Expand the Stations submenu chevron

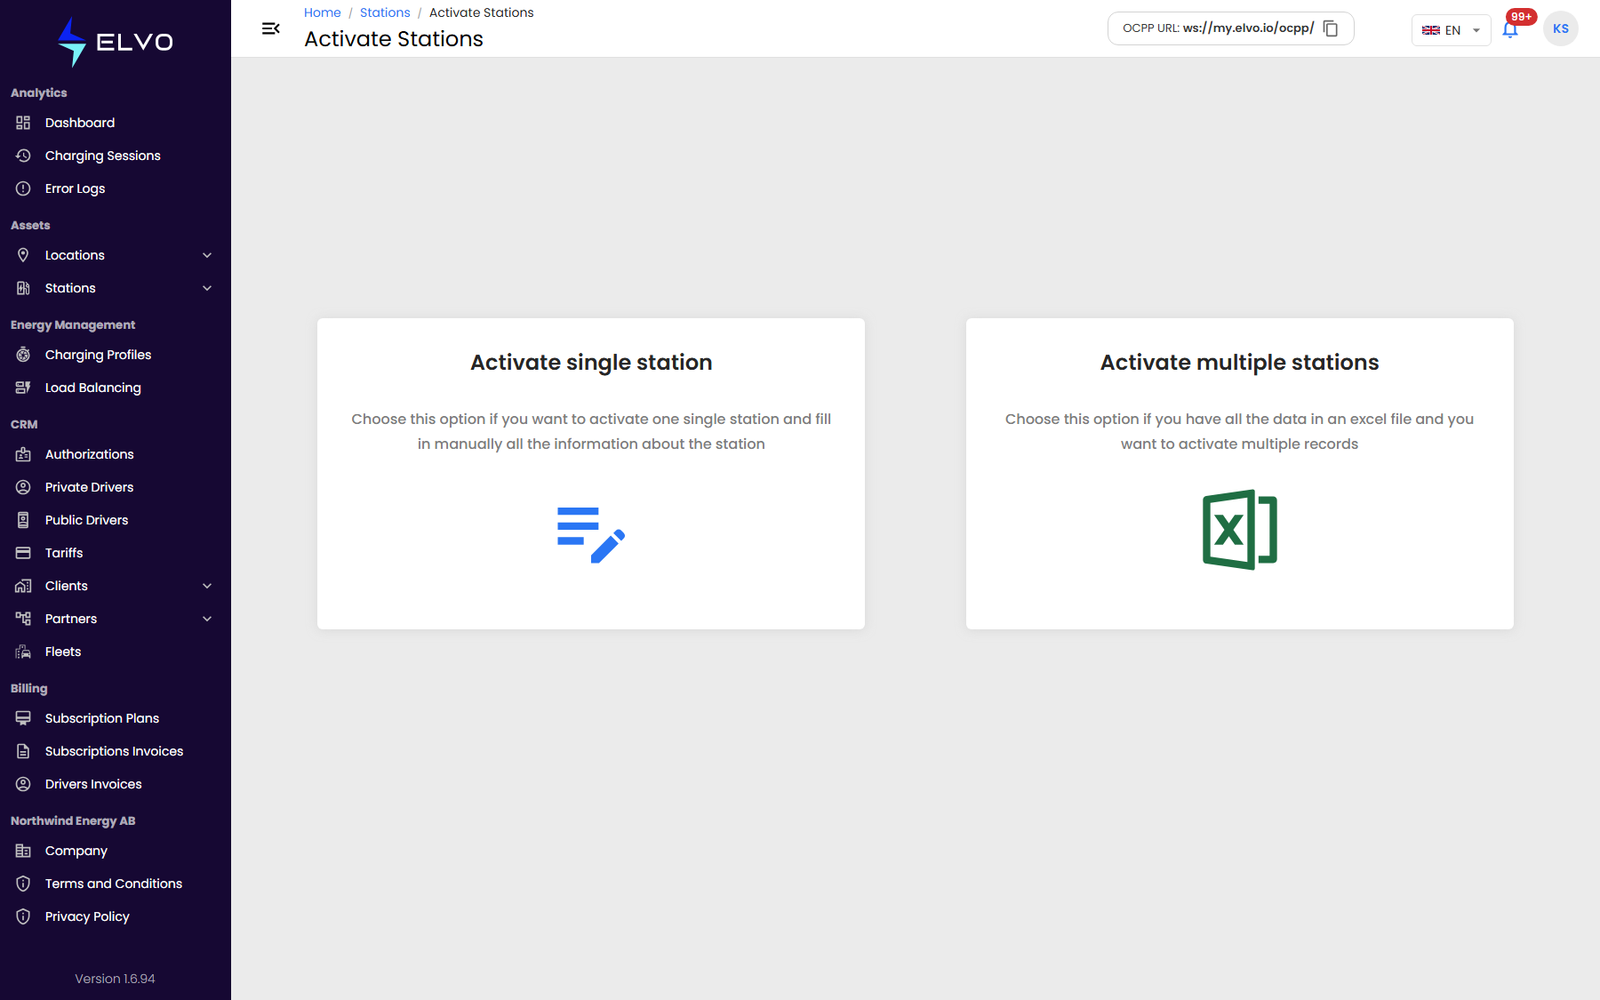pyautogui.click(x=207, y=288)
